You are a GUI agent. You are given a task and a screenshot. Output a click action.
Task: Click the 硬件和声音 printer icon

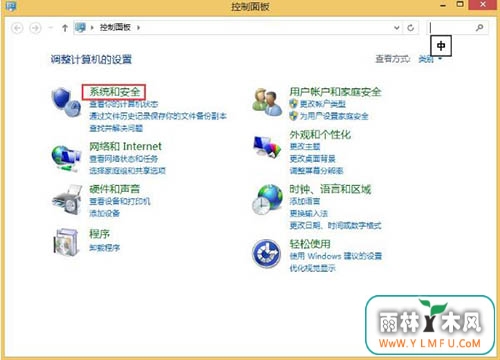67,200
